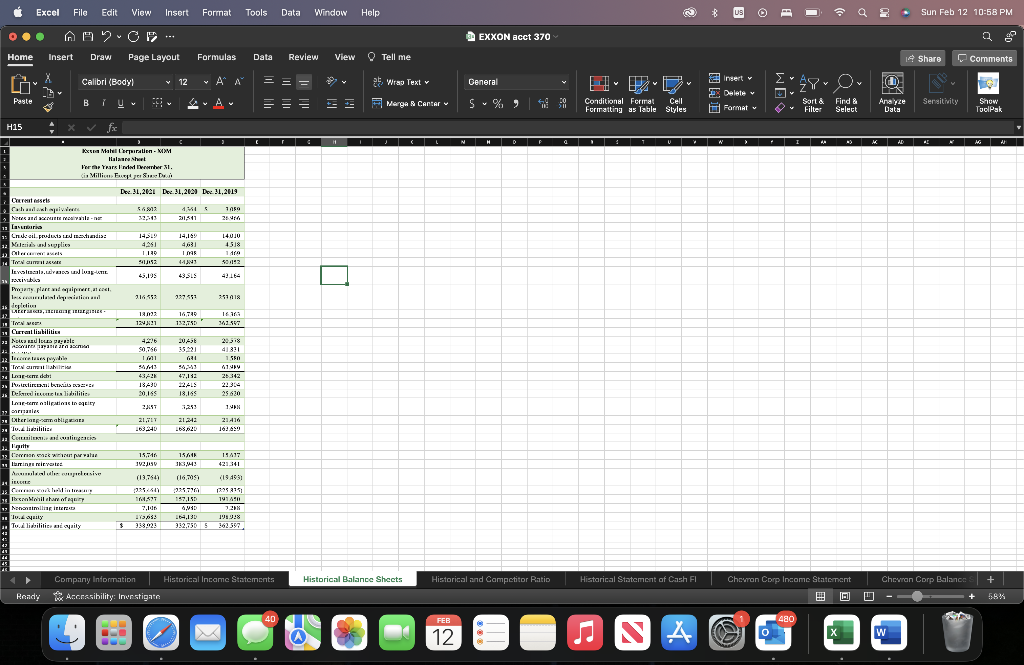This screenshot has height=665, width=1024.
Task: Open Find & Select
Action: 846,93
